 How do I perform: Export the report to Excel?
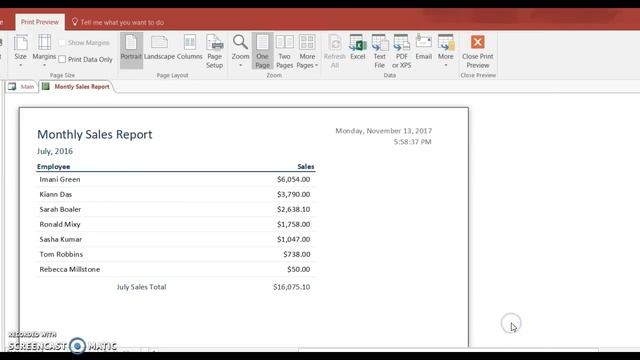coord(358,48)
